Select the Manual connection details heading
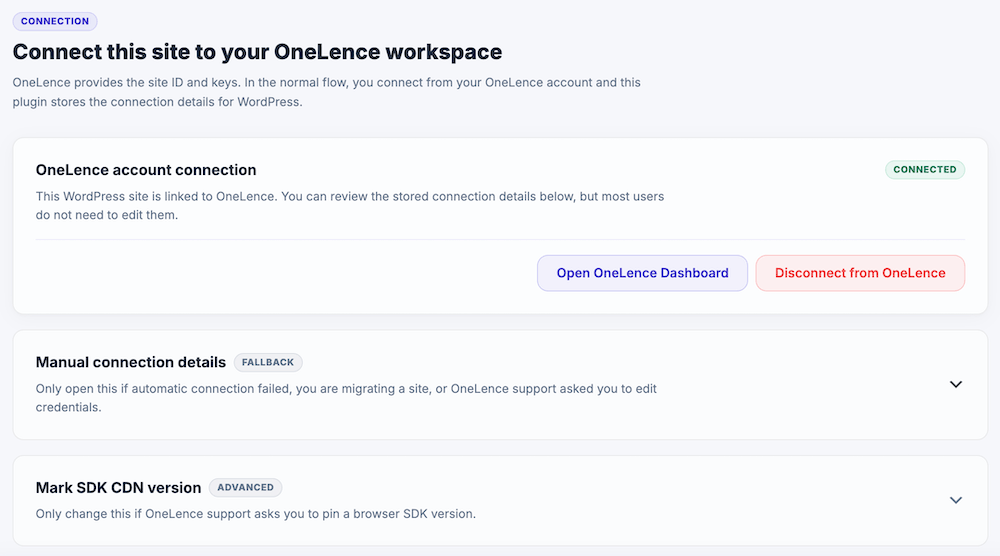The width and height of the screenshot is (1000, 556). pyautogui.click(x=131, y=362)
